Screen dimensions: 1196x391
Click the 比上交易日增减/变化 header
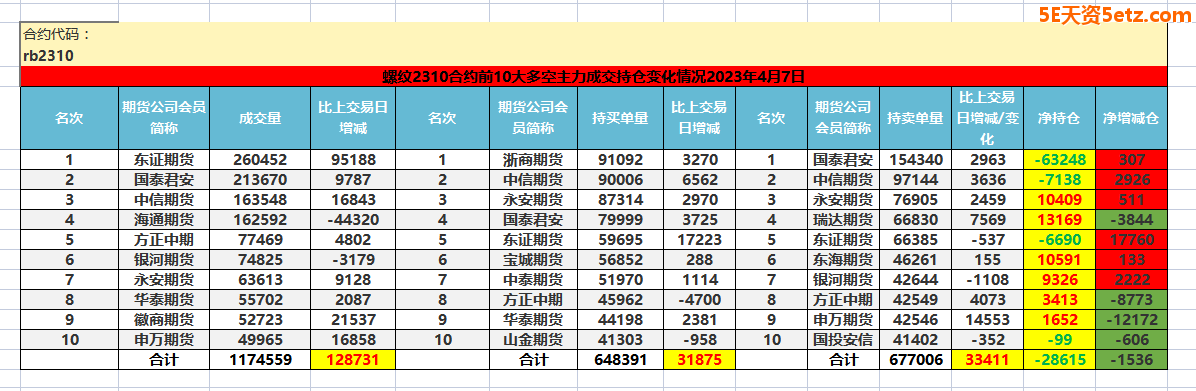coord(987,118)
